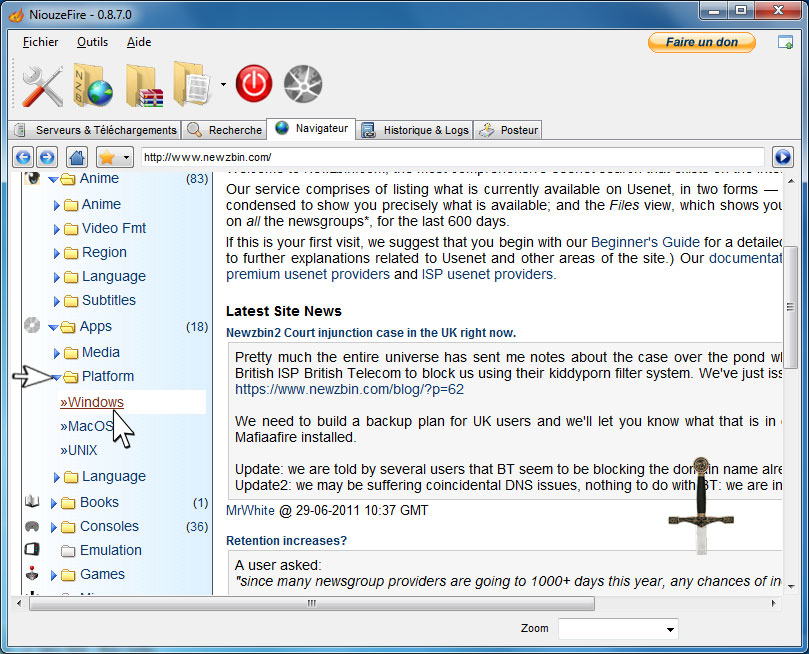The width and height of the screenshot is (809, 654).
Task: Click the grey spinning wheel icon
Action: (303, 84)
